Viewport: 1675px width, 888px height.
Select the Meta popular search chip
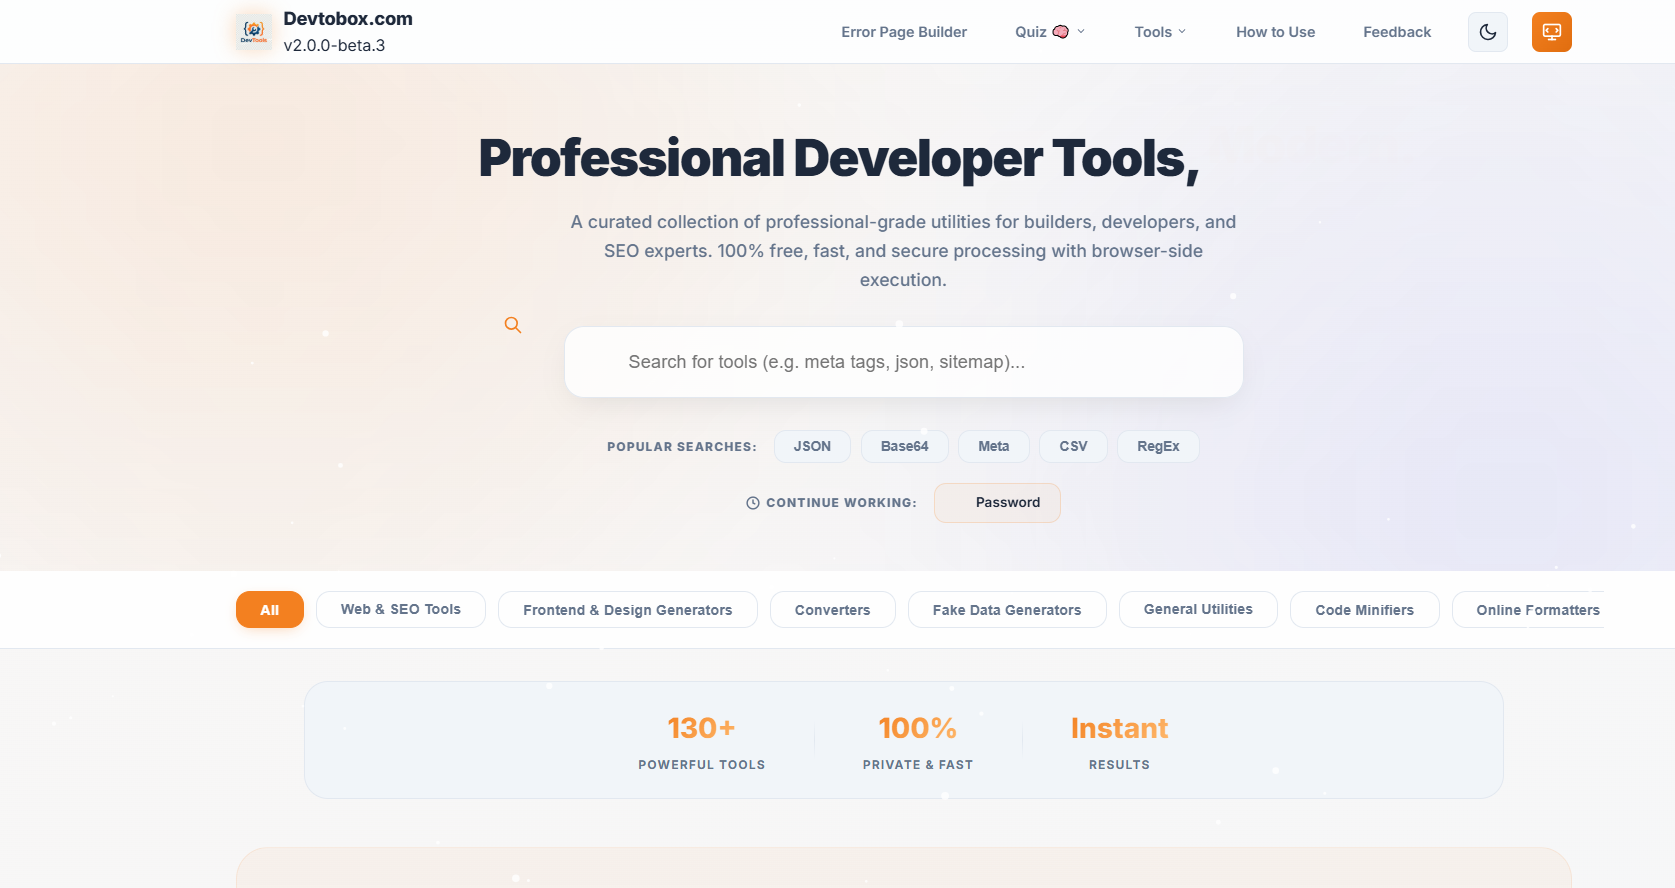tap(994, 446)
